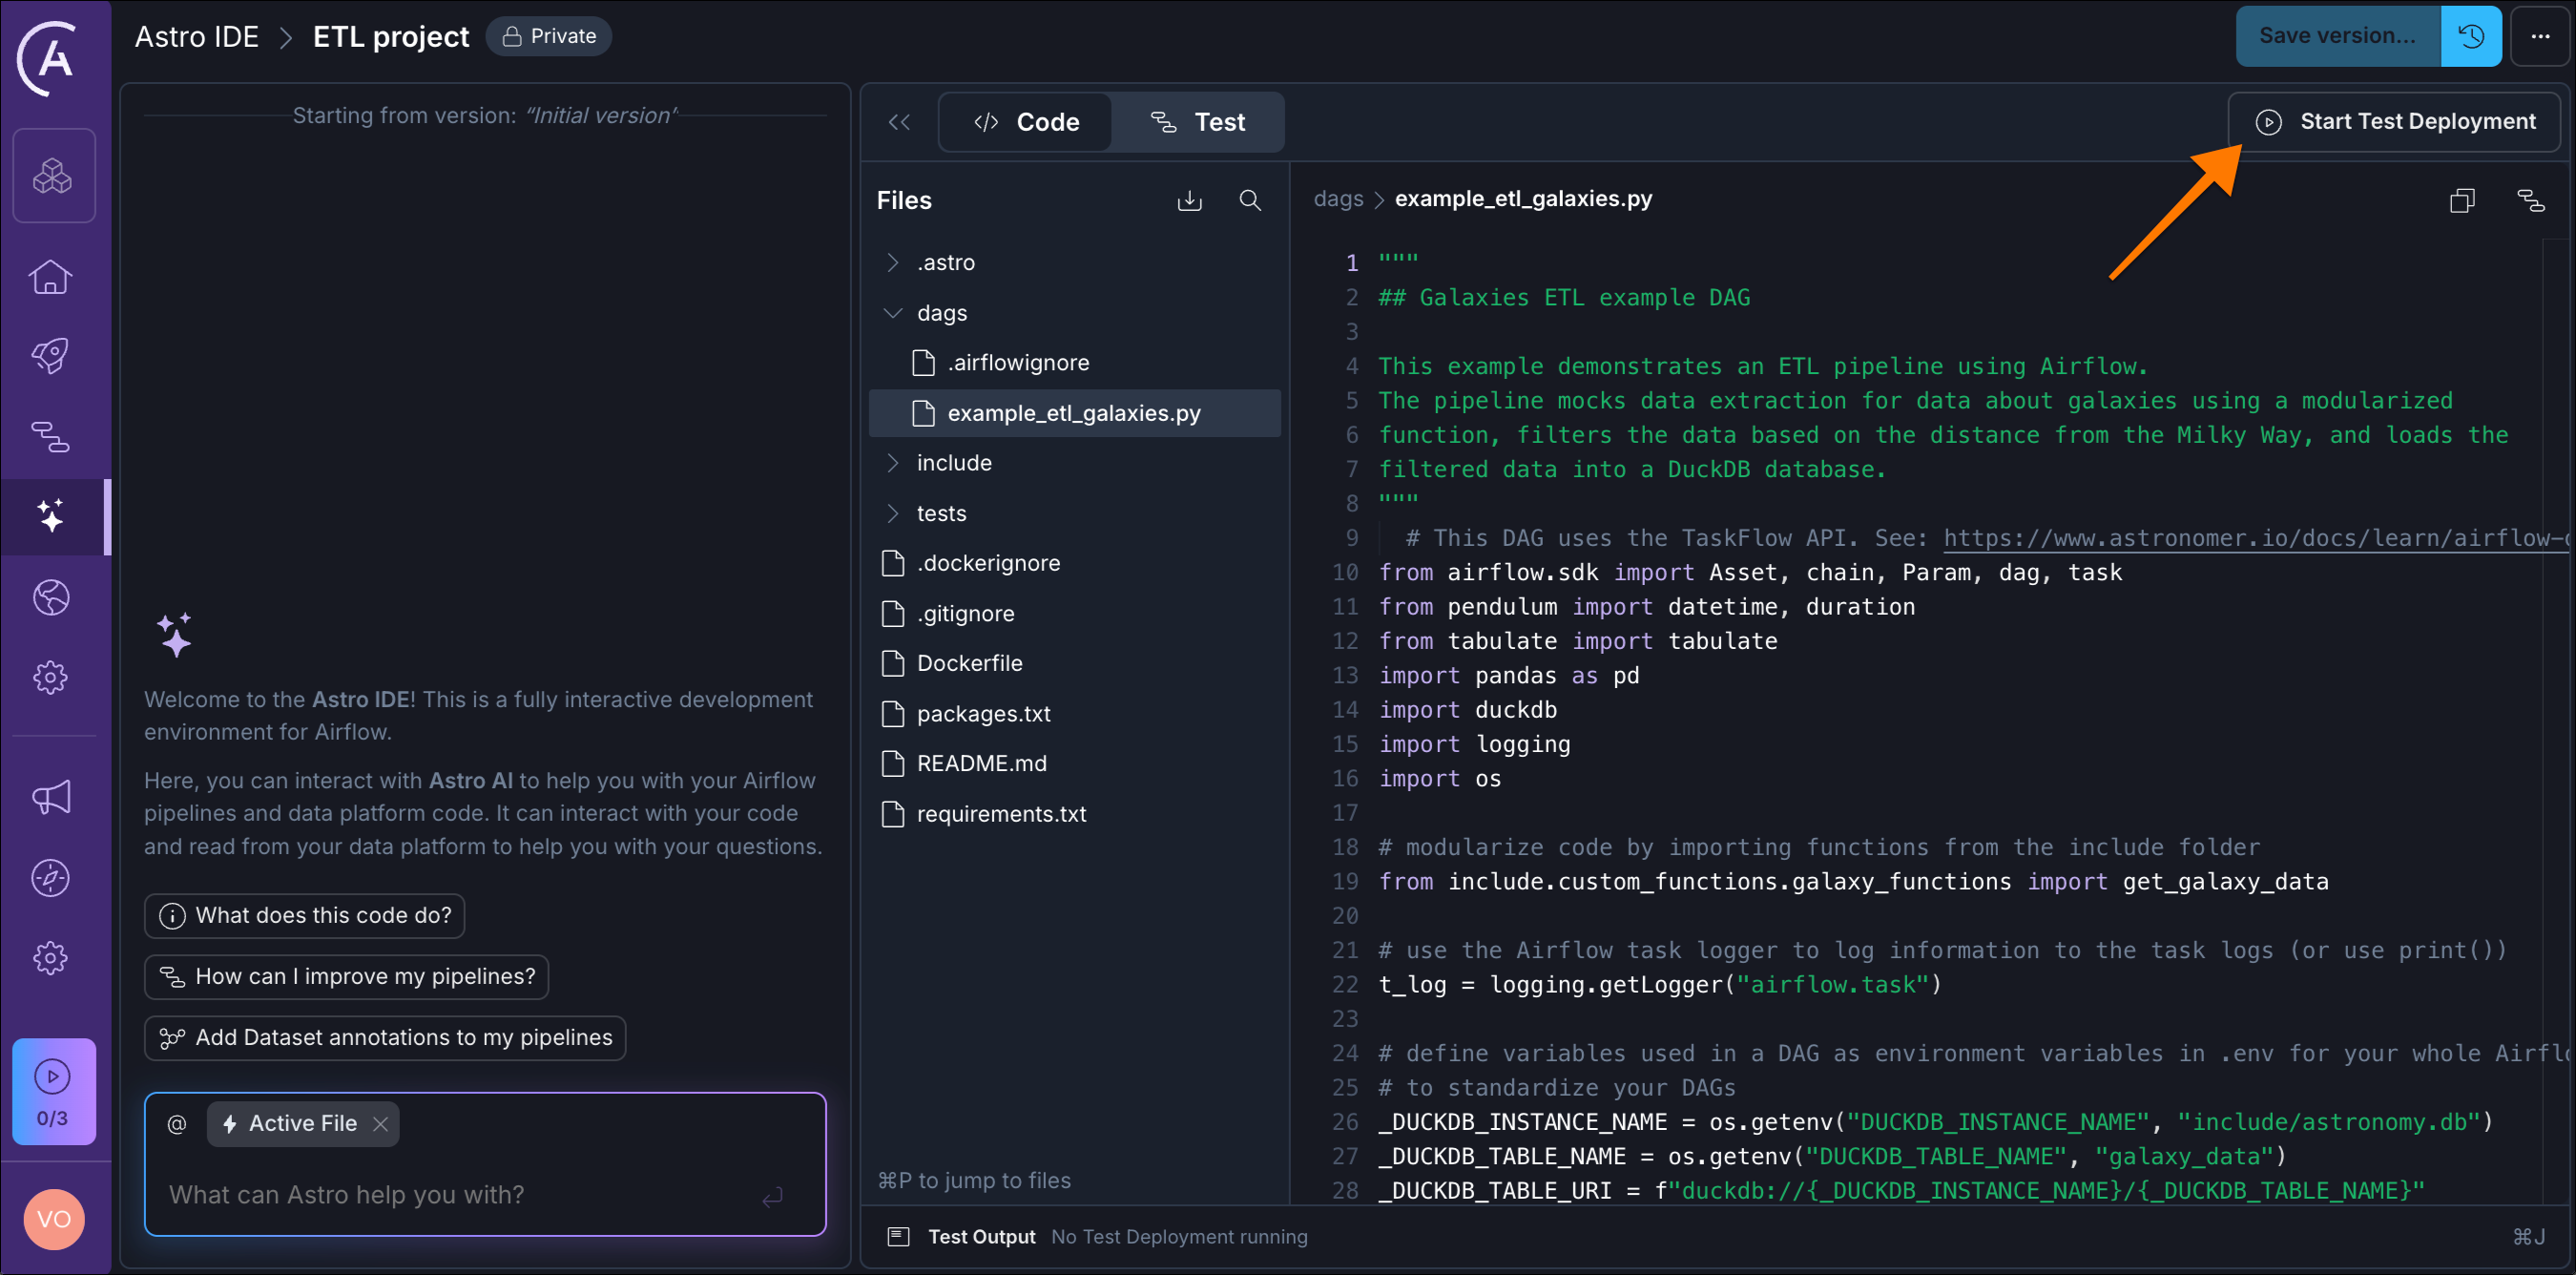The height and width of the screenshot is (1275, 2576).
Task: Open the bottom settings gear in the sidebar
Action: 52,957
